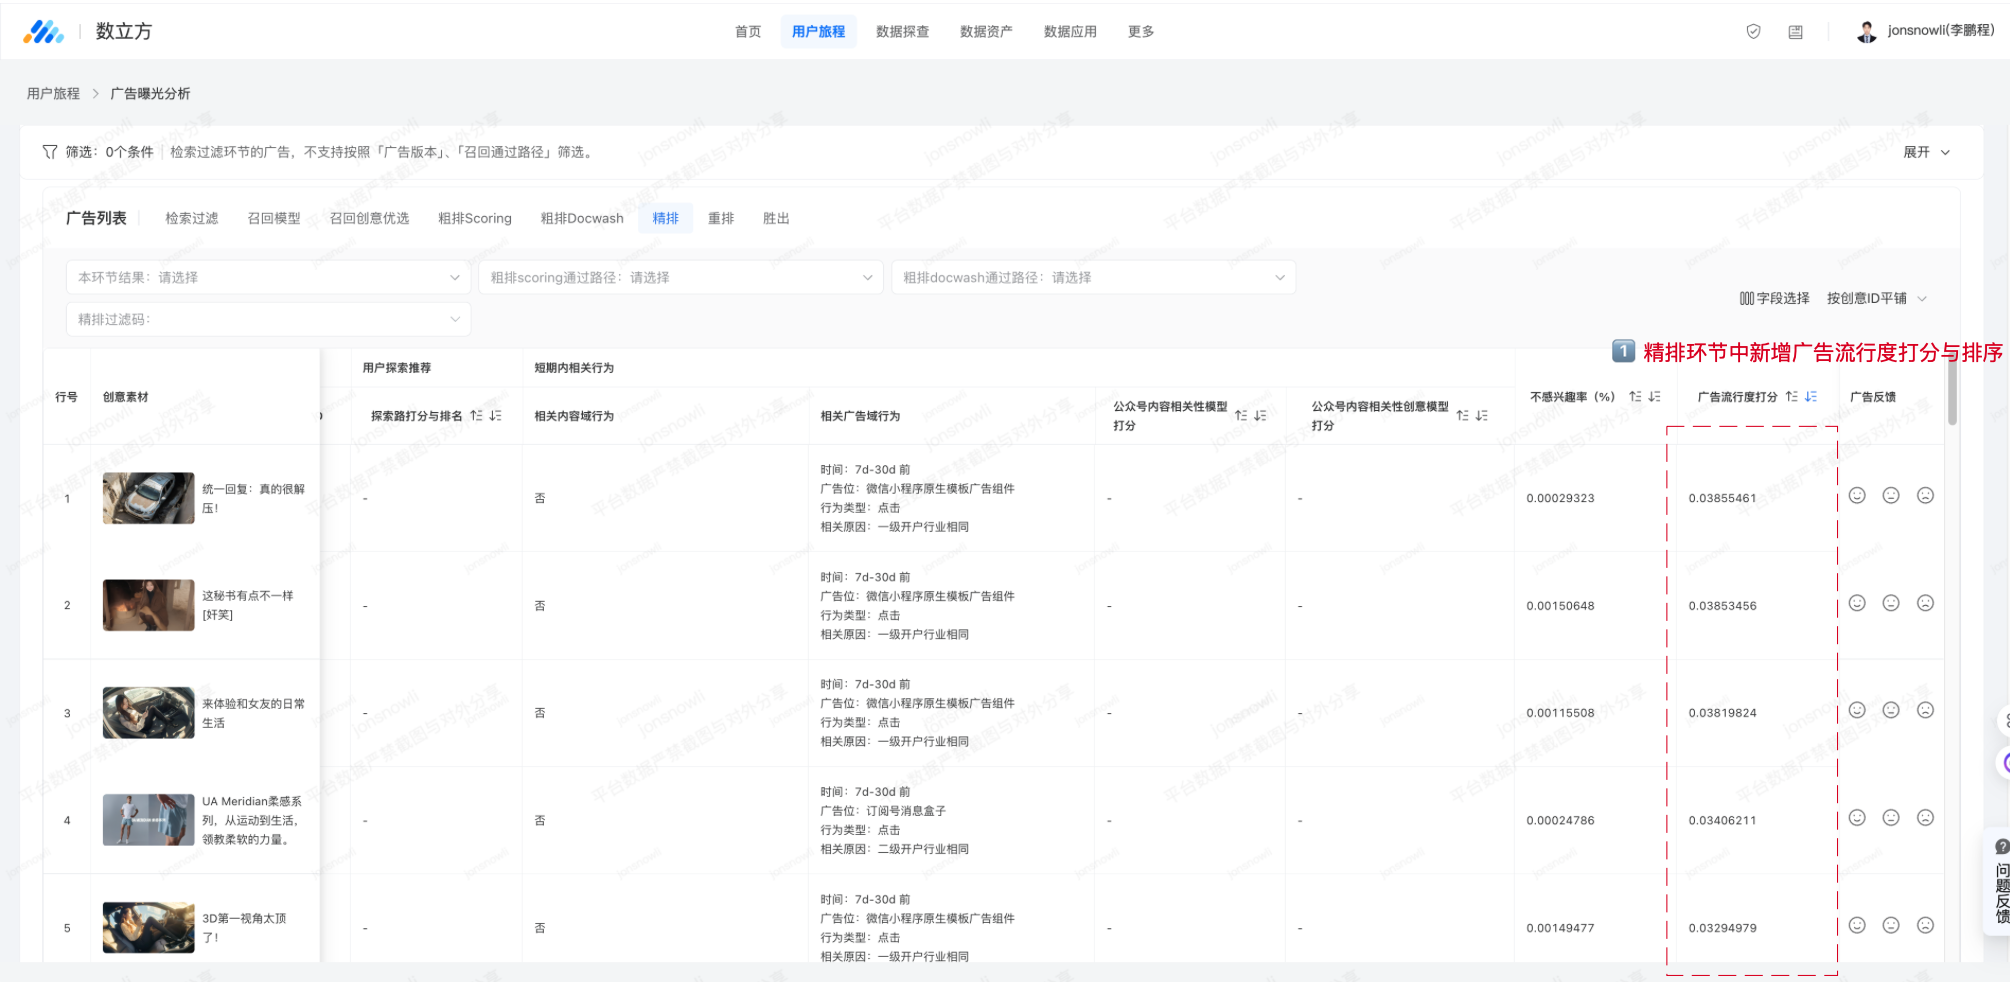This screenshot has width=2010, height=982.
Task: Open car thumbnail in row 1
Action: click(x=148, y=498)
